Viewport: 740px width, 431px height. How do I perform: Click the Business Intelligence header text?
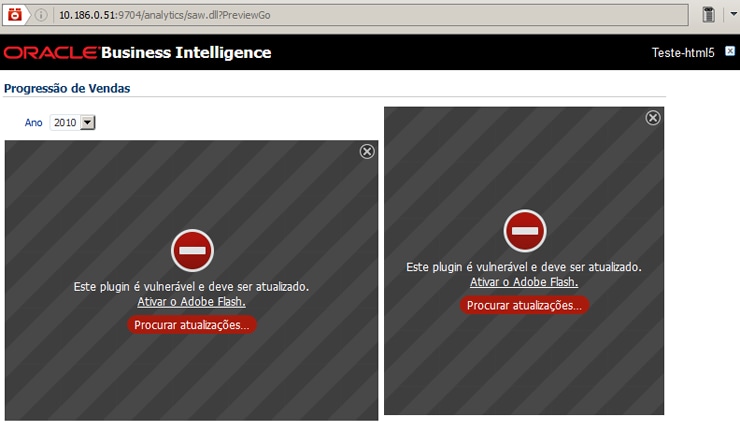[x=186, y=52]
